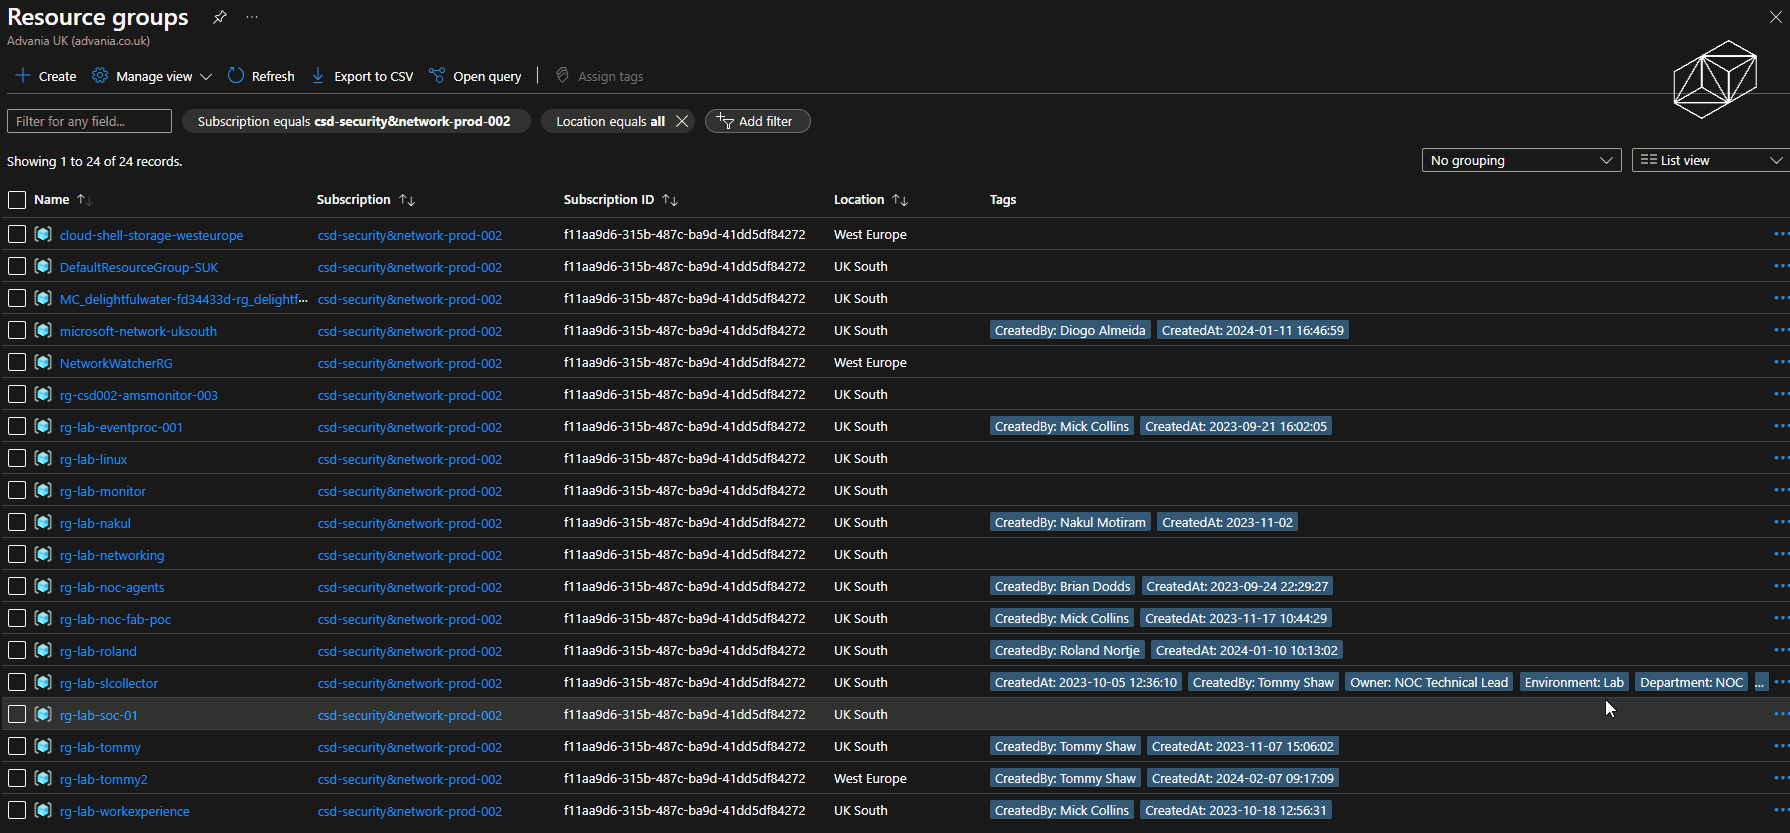Click the resource group icon for rg-lab-monitor
1790x833 pixels.
coord(43,490)
